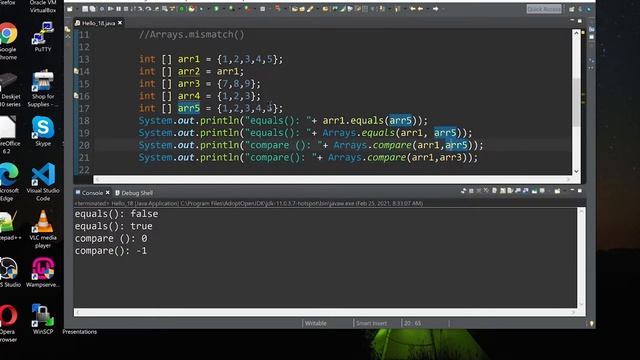Click the warning marker beside line 16

click(76, 96)
